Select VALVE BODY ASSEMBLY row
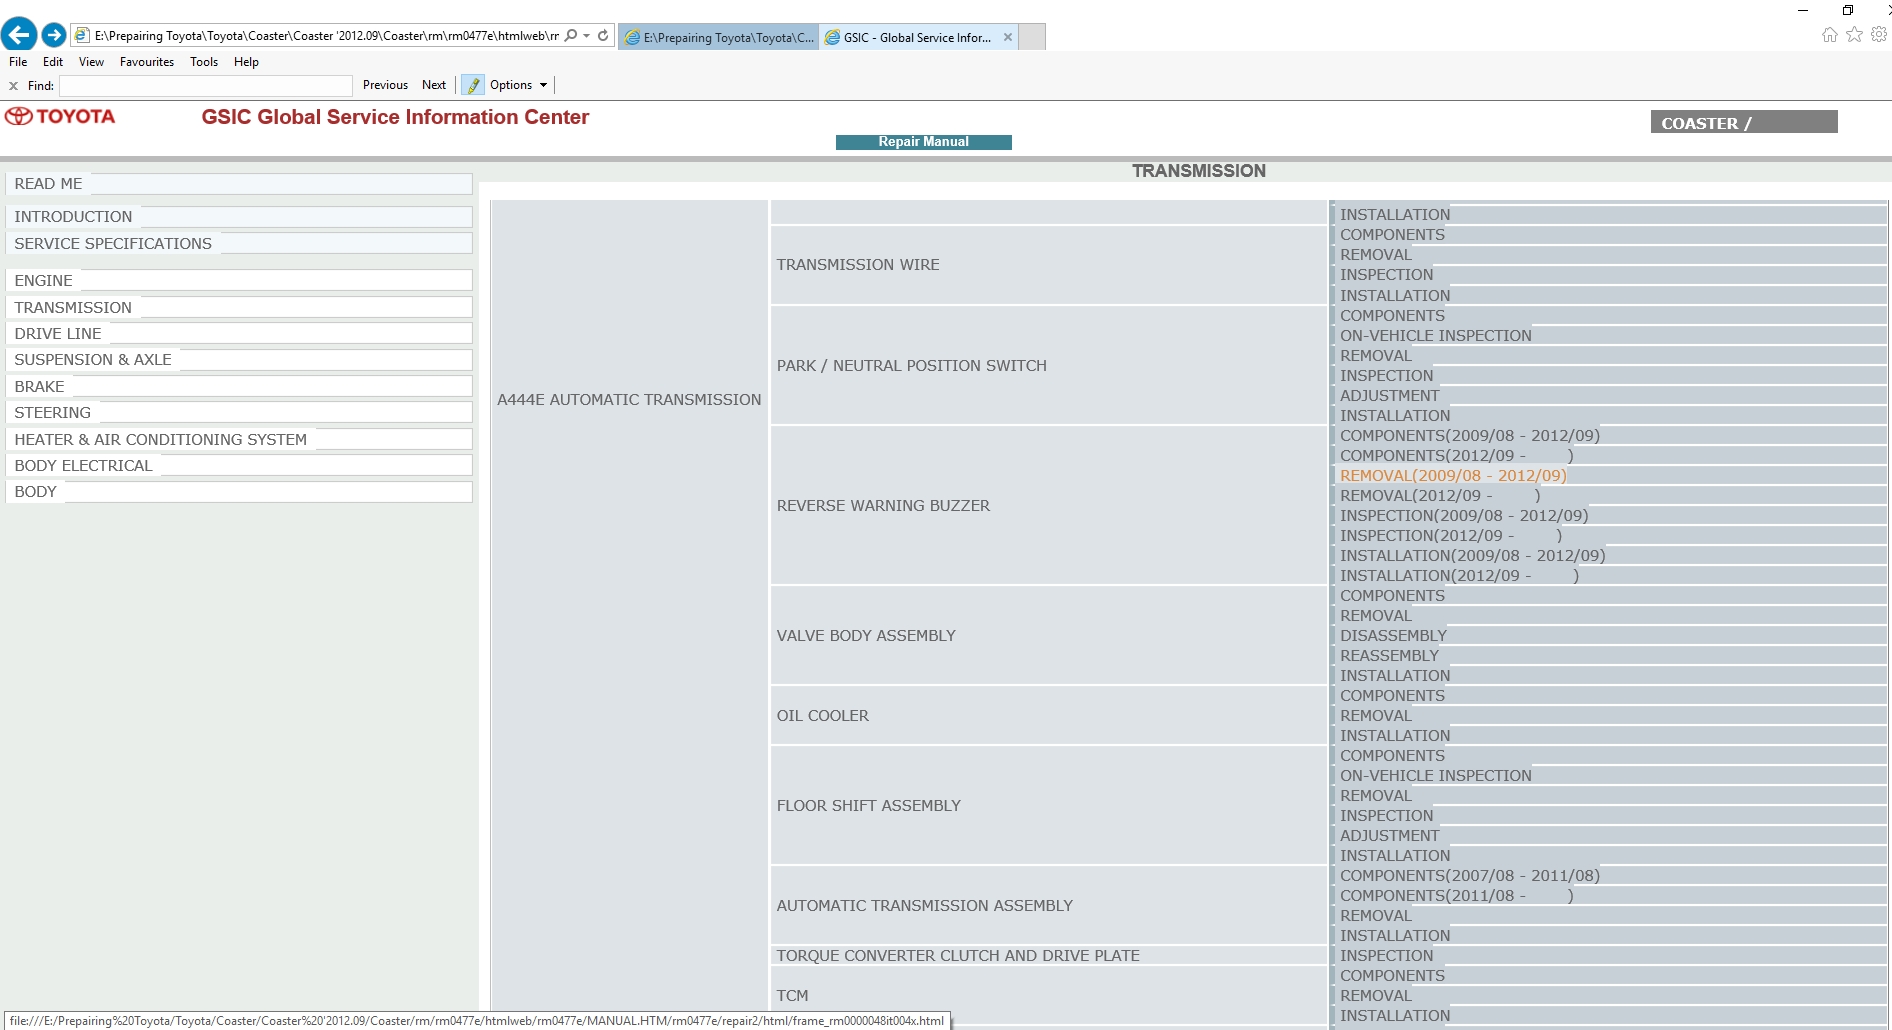Image resolution: width=1892 pixels, height=1030 pixels. [x=1049, y=635]
